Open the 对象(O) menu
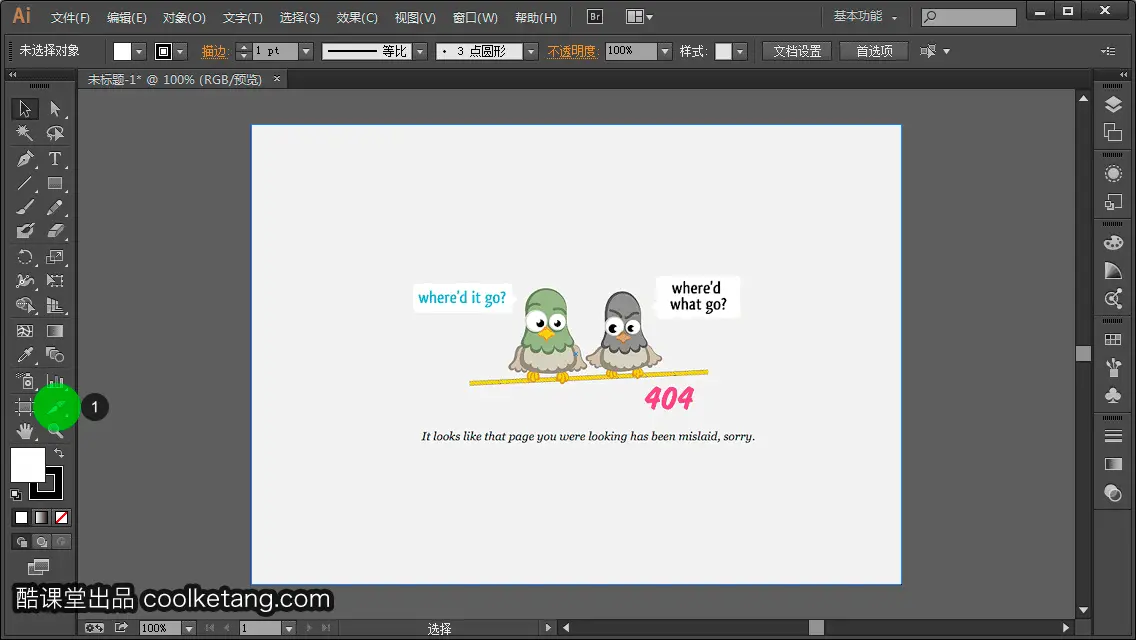 coord(184,17)
